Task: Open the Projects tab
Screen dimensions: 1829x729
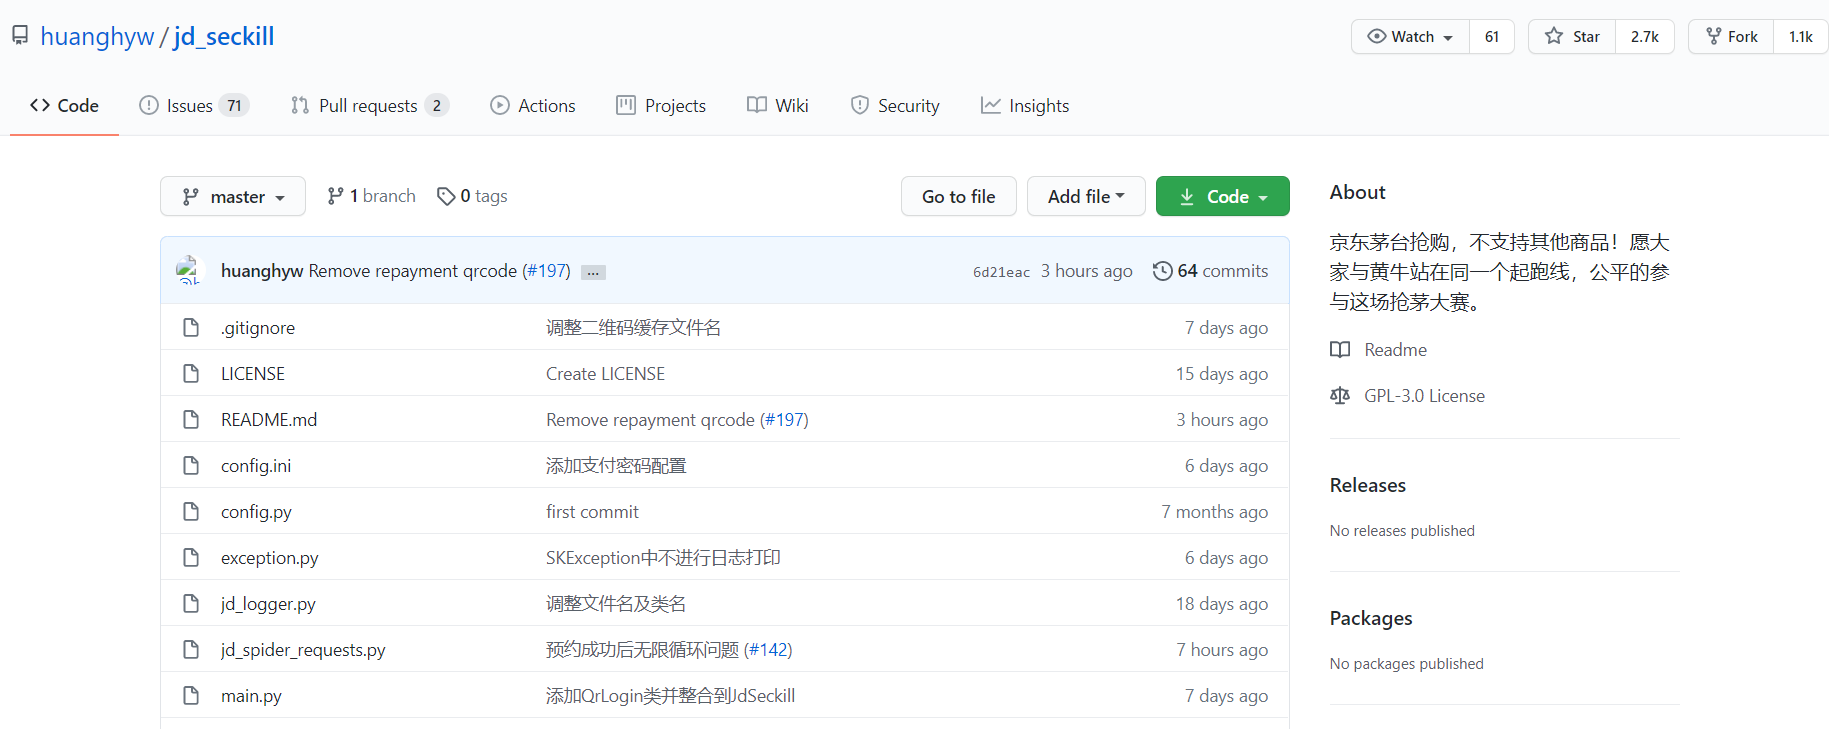Action: click(661, 105)
